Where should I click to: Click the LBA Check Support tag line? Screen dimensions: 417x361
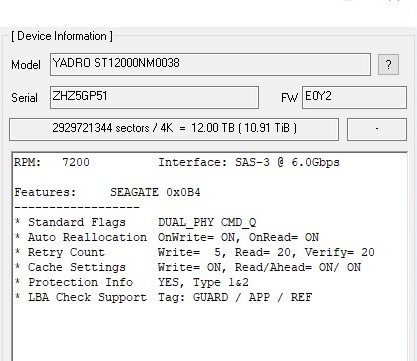point(163,297)
